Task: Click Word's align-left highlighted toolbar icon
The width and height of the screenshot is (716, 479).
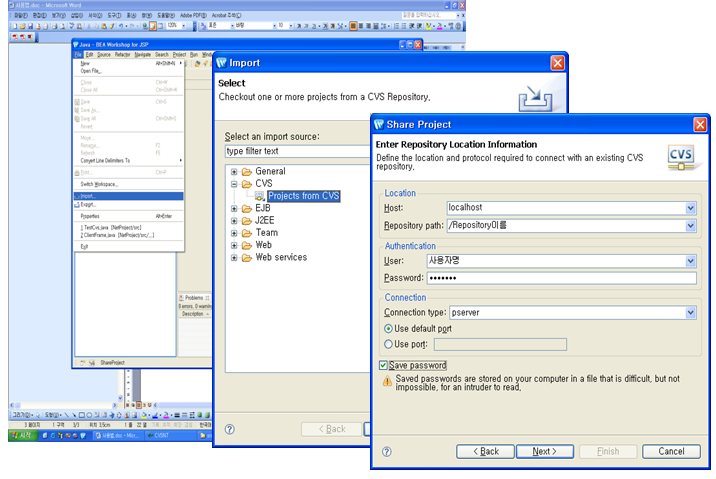Action: (x=353, y=26)
